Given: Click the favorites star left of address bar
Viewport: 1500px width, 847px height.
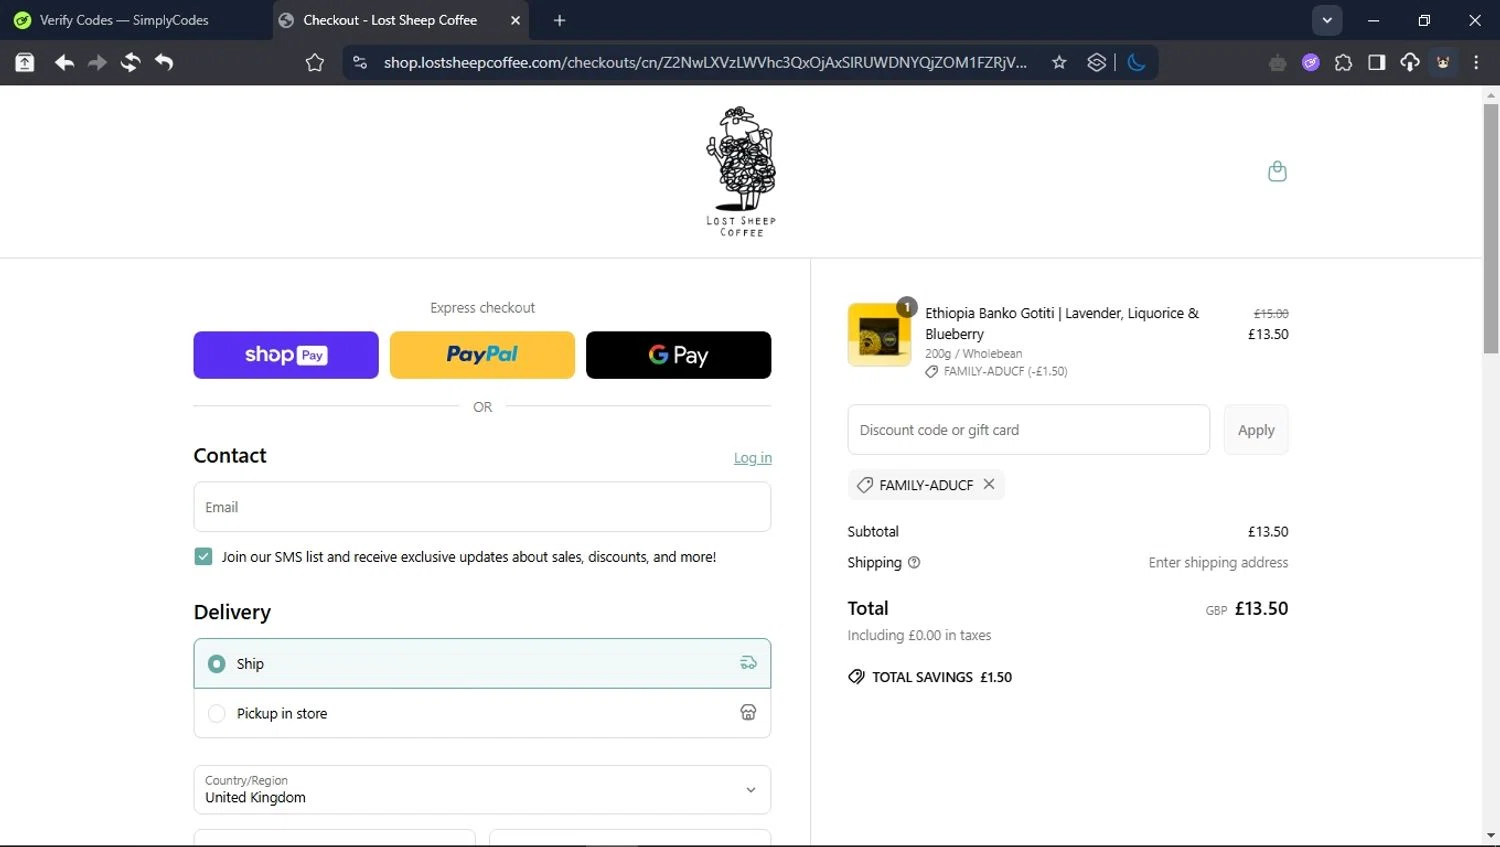Looking at the screenshot, I should (x=315, y=62).
